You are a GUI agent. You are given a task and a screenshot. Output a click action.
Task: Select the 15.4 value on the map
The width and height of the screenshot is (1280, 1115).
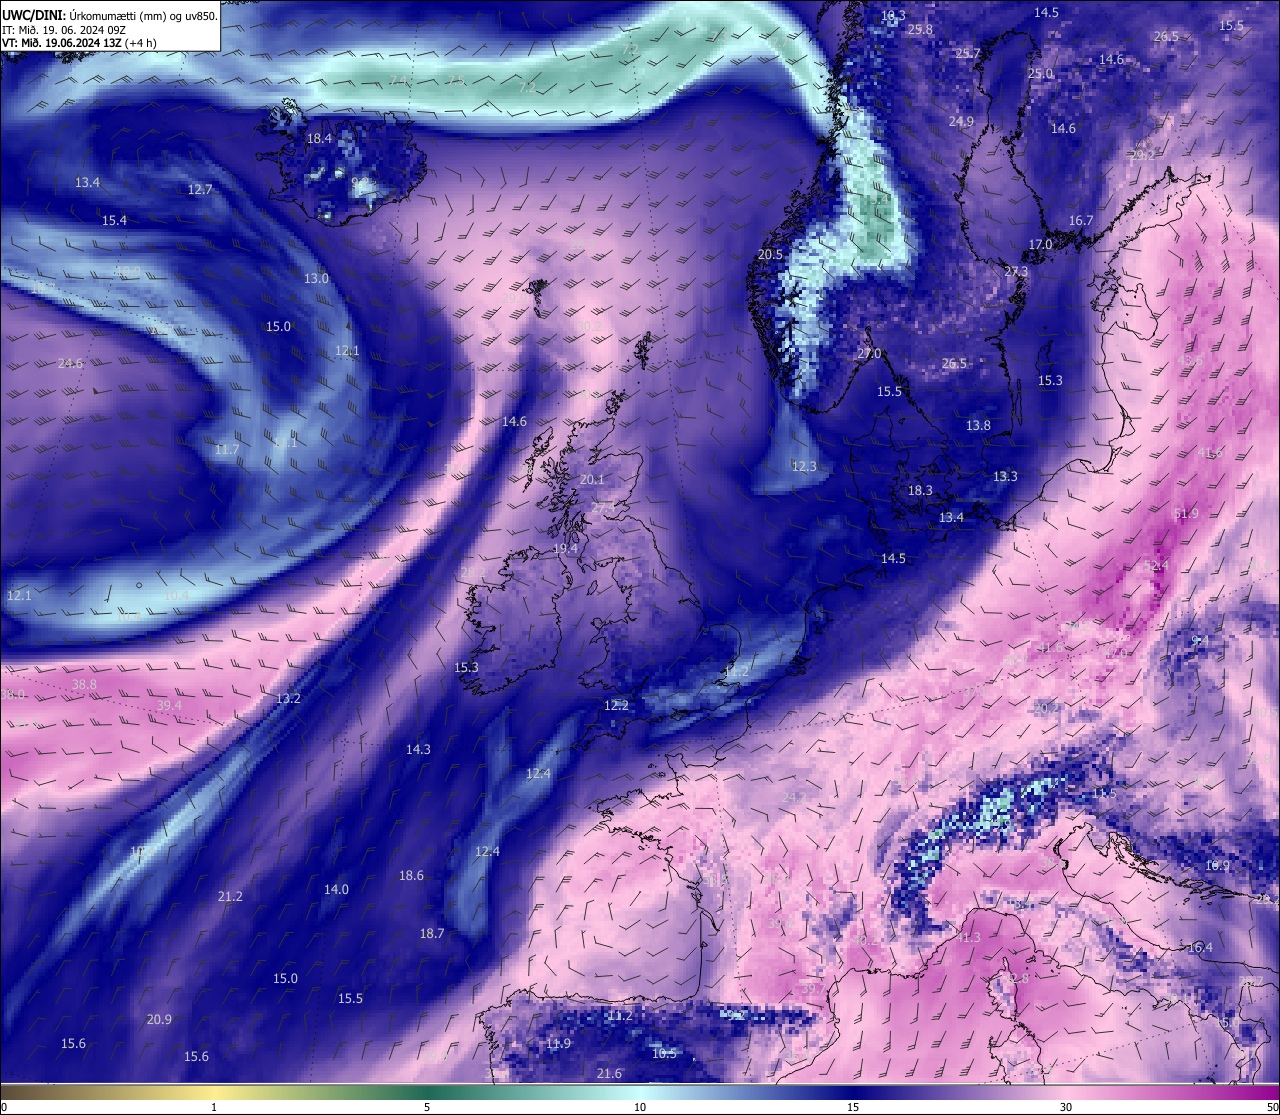tap(114, 220)
